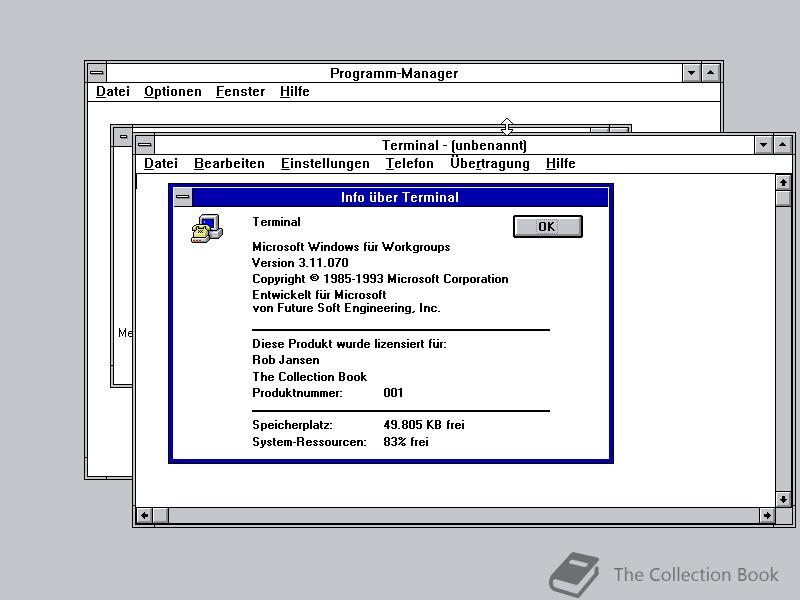The height and width of the screenshot is (600, 800).
Task: Open Übertragung menu in Terminal
Action: tap(490, 163)
